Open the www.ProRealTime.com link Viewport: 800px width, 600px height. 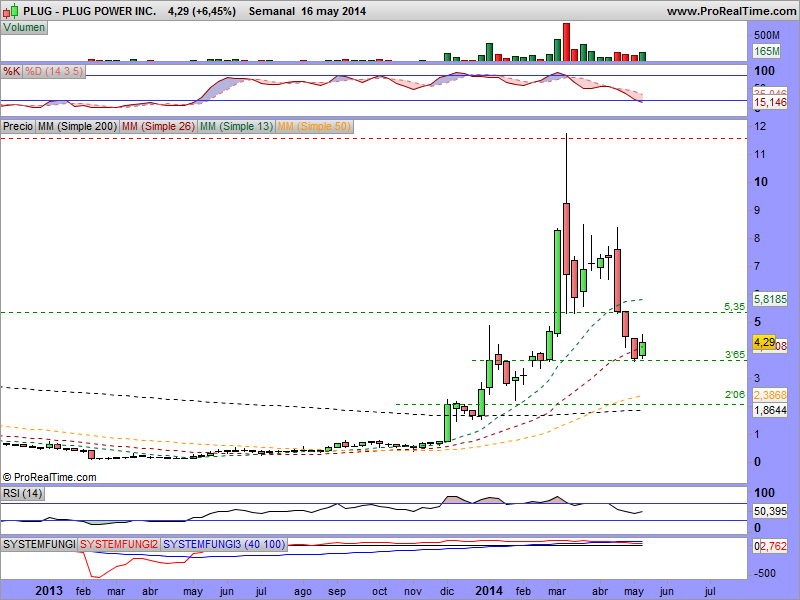pos(730,11)
